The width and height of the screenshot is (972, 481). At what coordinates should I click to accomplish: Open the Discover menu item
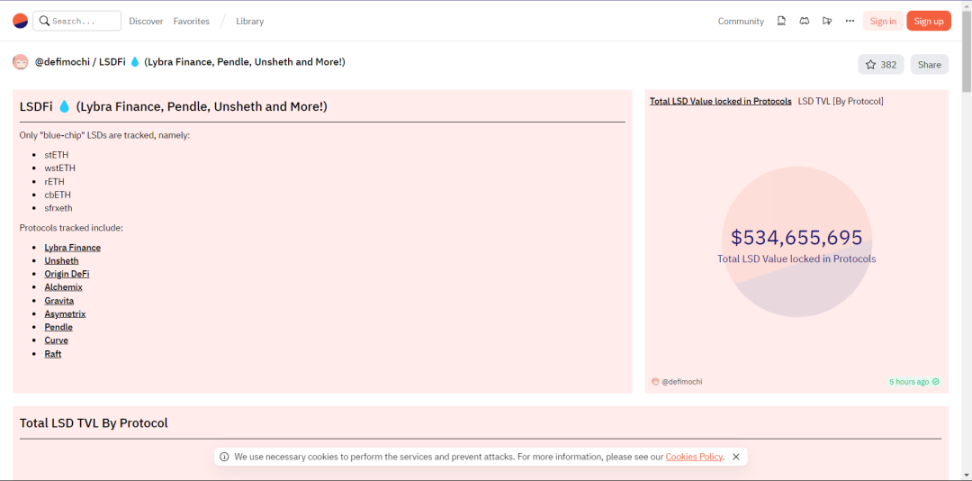tap(146, 21)
